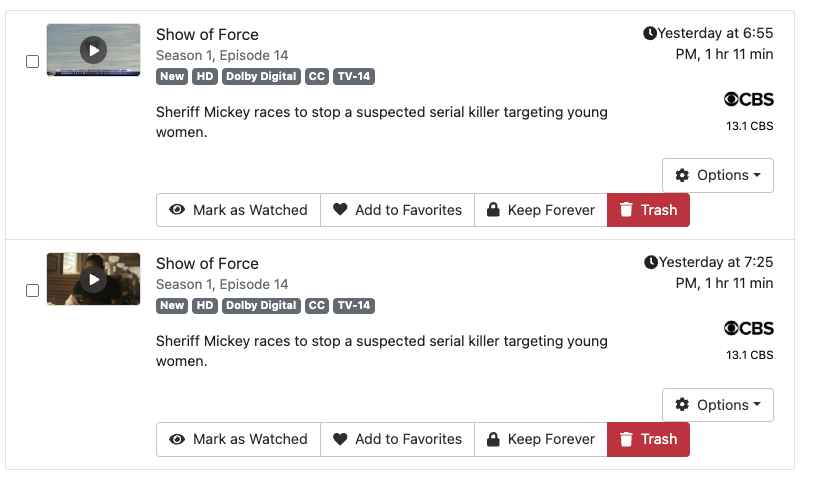Play the 7:25 PM Show of Force recording
814x479 pixels.
point(93,279)
